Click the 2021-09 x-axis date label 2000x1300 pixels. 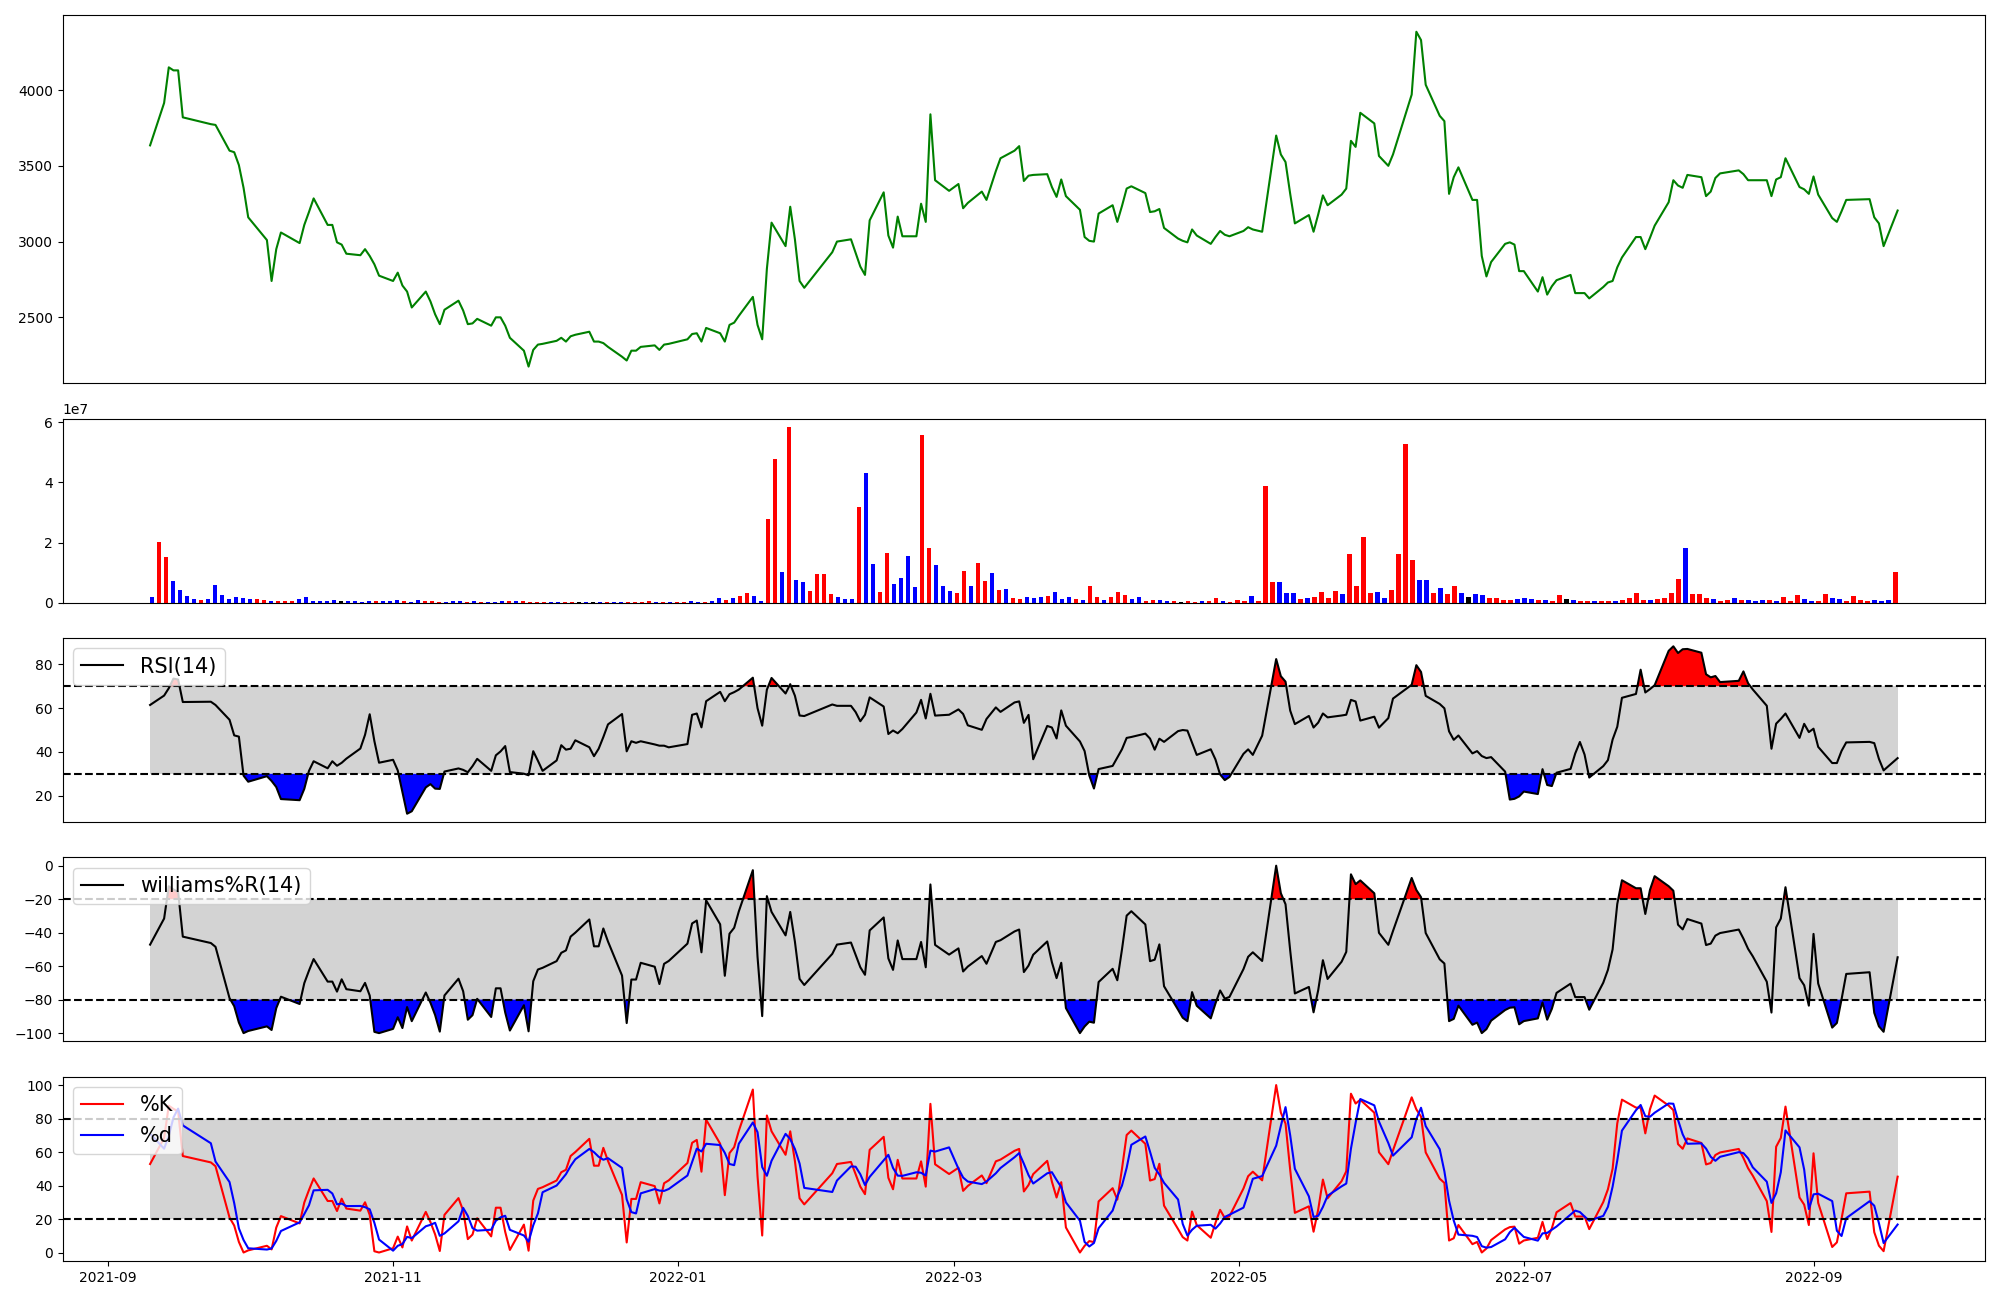tap(108, 1277)
